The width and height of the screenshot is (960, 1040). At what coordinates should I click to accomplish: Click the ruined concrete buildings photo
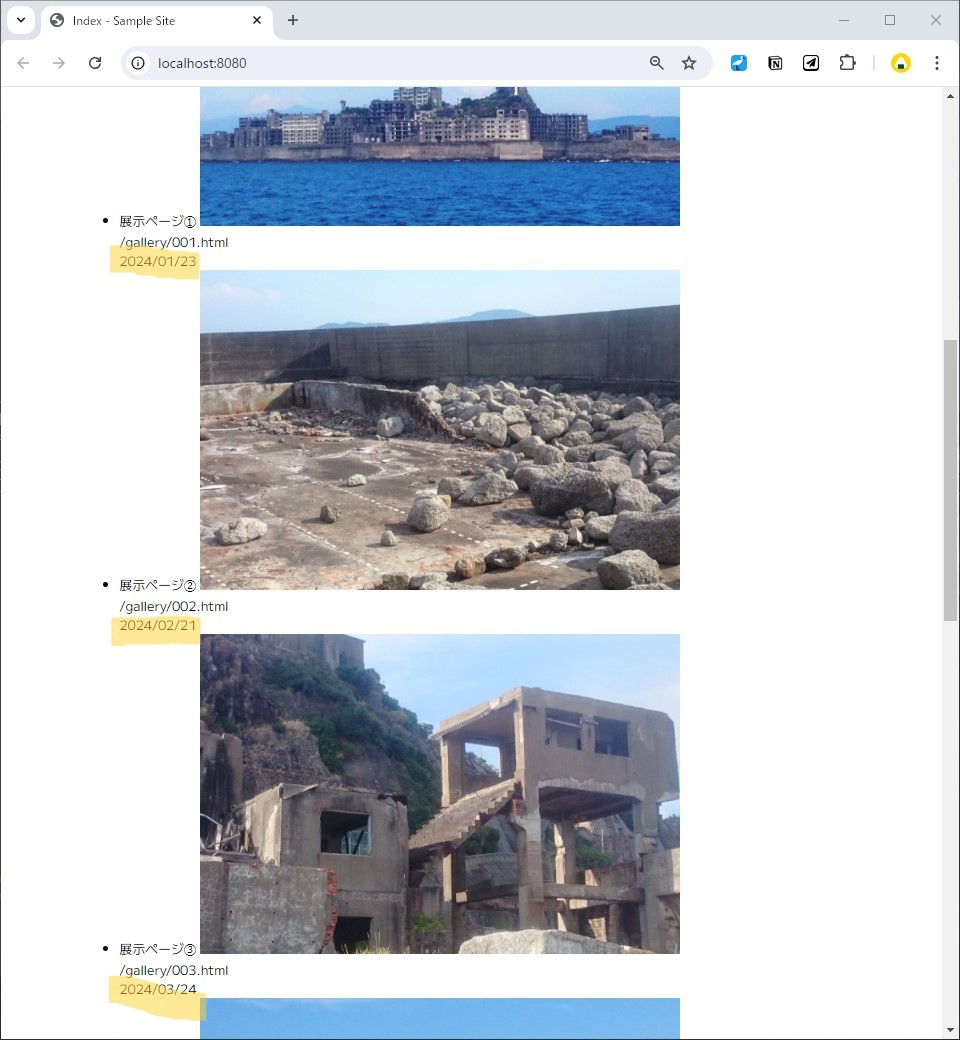click(x=440, y=794)
